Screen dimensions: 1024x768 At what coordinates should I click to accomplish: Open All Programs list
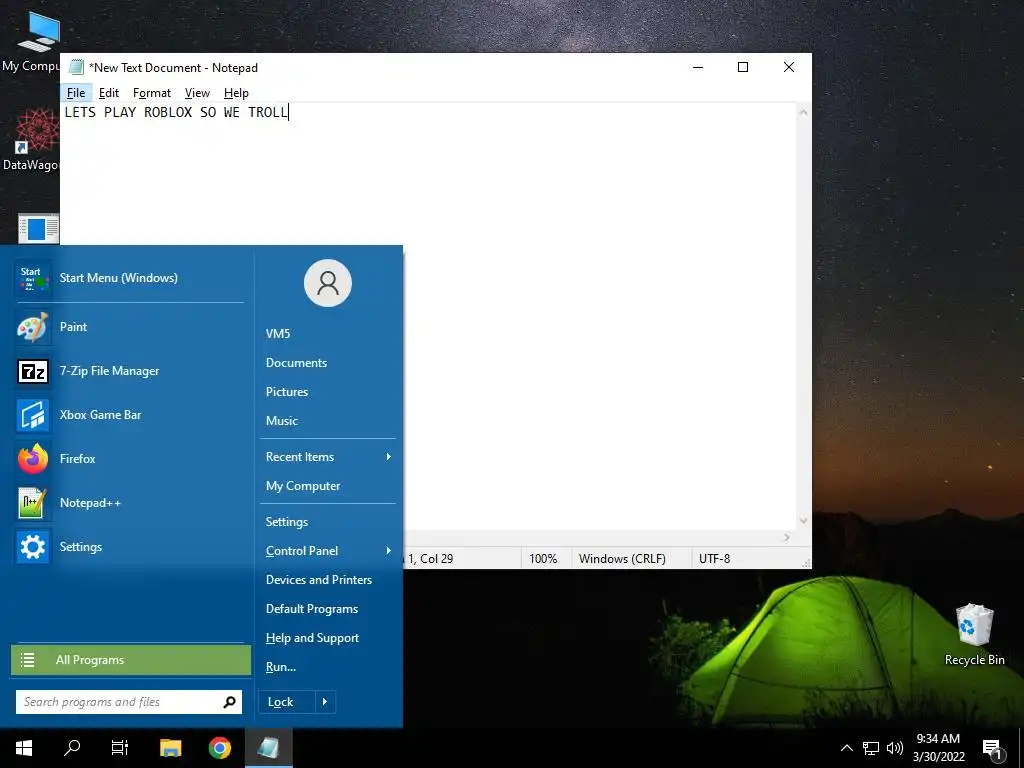click(x=131, y=660)
